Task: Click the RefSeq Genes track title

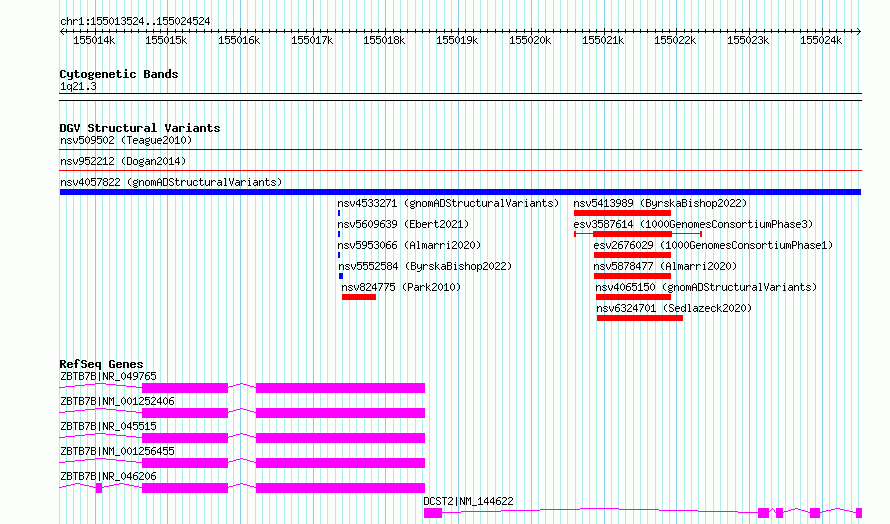Action: [102, 364]
